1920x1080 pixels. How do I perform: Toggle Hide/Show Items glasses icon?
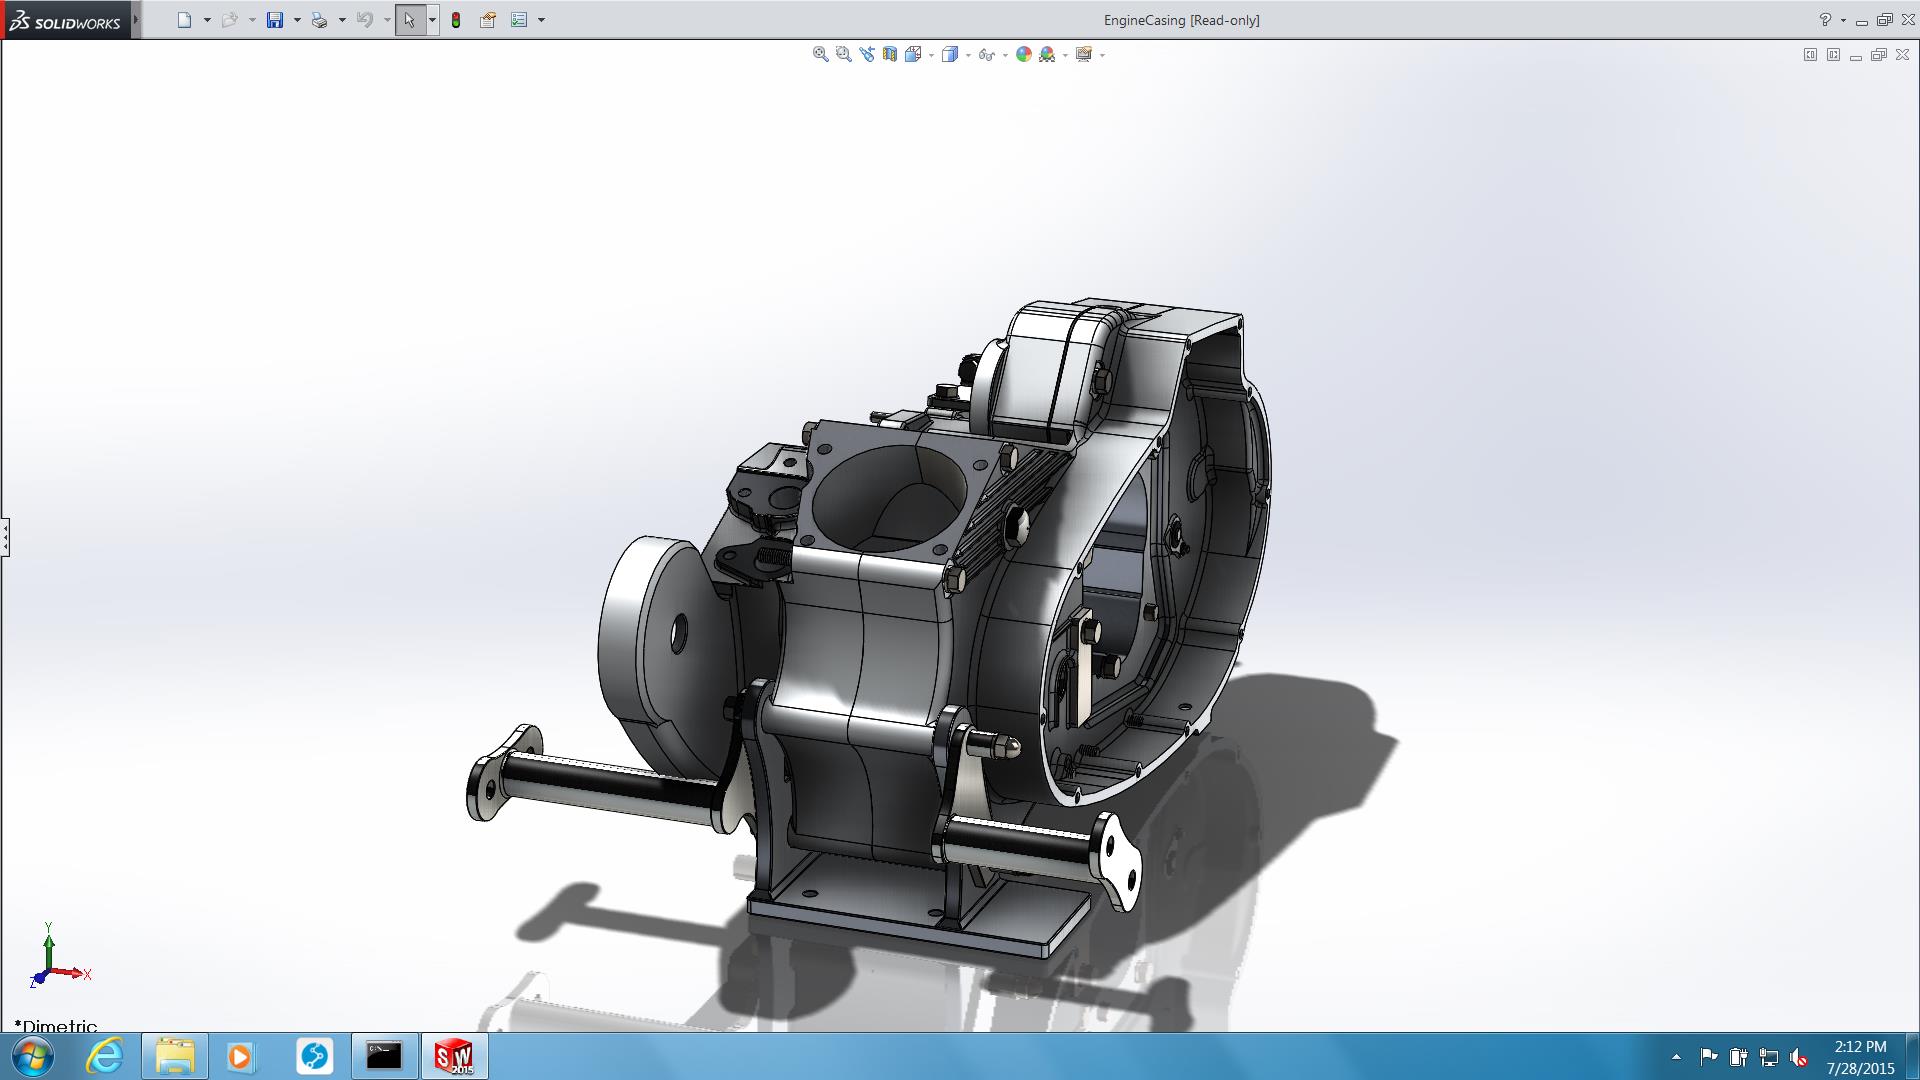pos(986,54)
